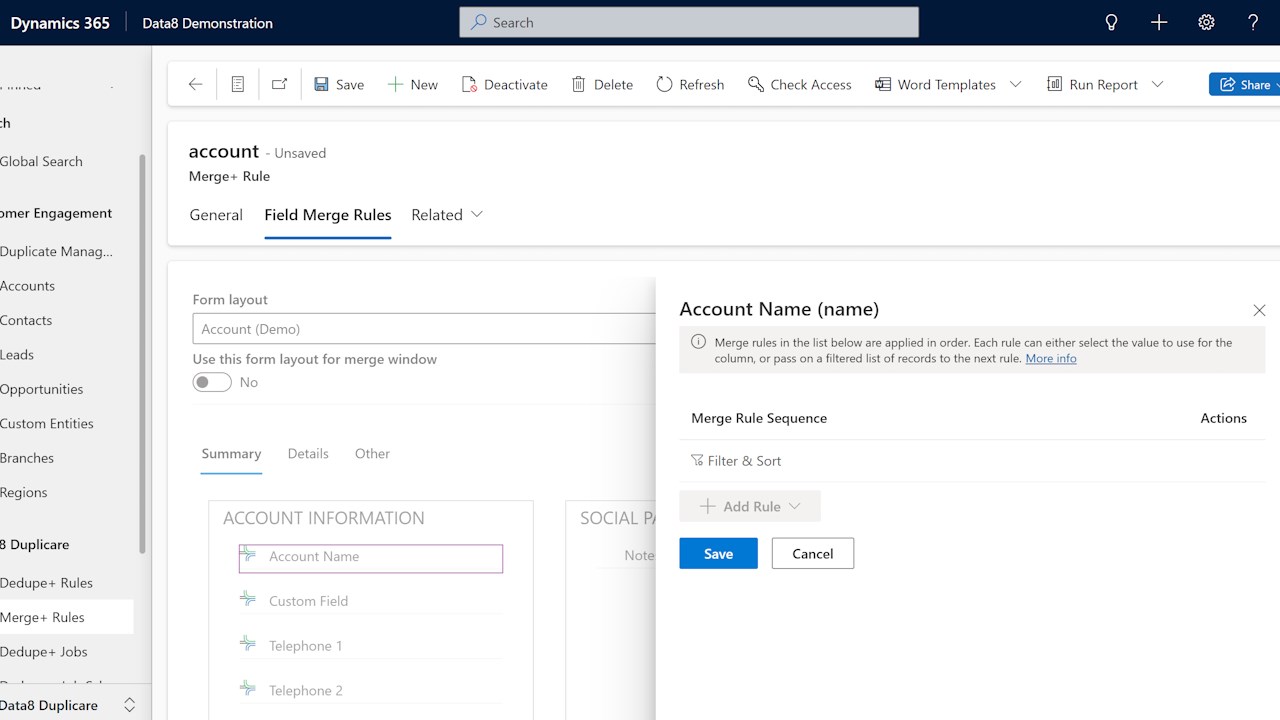
Task: Open Dedupe+ Jobs in the sidebar
Action: [44, 652]
